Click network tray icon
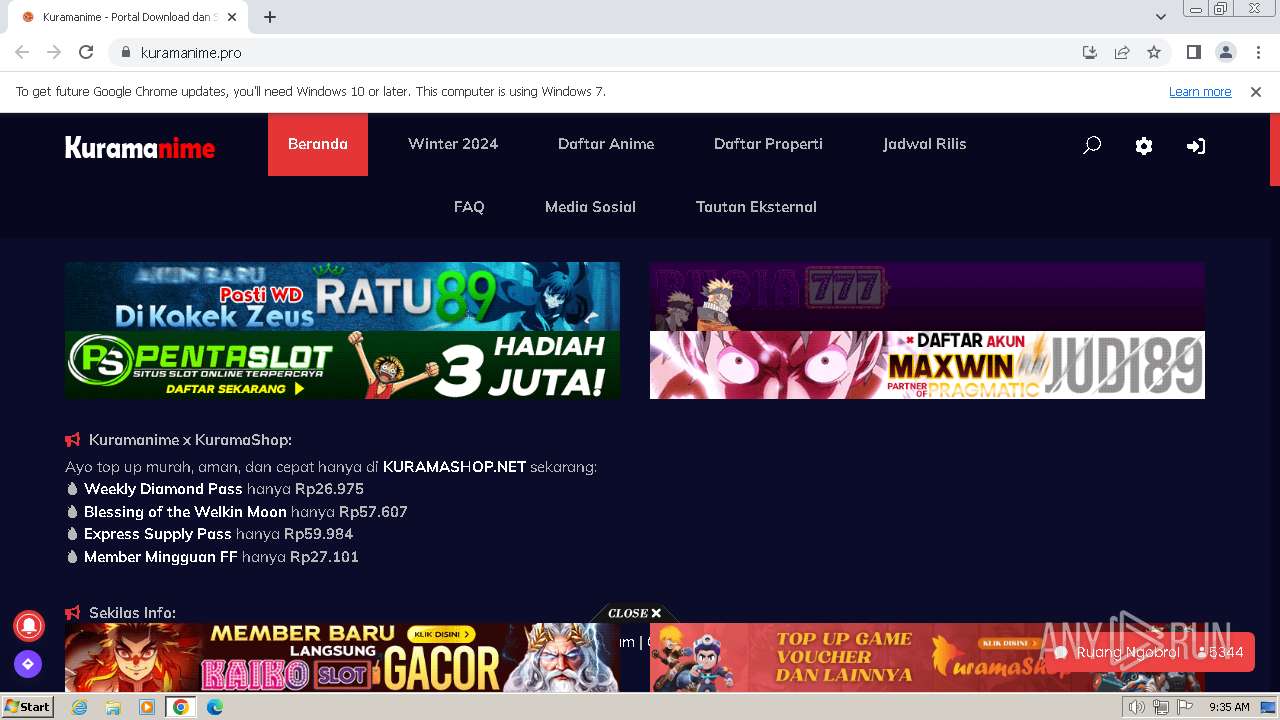This screenshot has height=720, width=1280. pyautogui.click(x=1161, y=707)
